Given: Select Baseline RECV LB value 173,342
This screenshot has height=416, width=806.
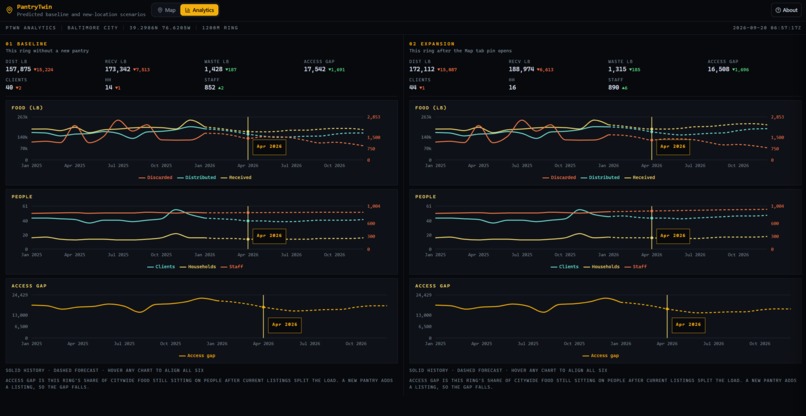Looking at the screenshot, I should pos(118,69).
